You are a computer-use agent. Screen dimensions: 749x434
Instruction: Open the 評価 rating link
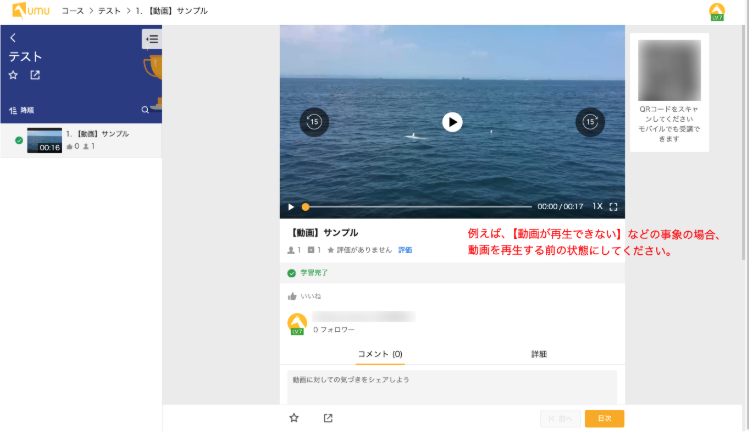(405, 250)
